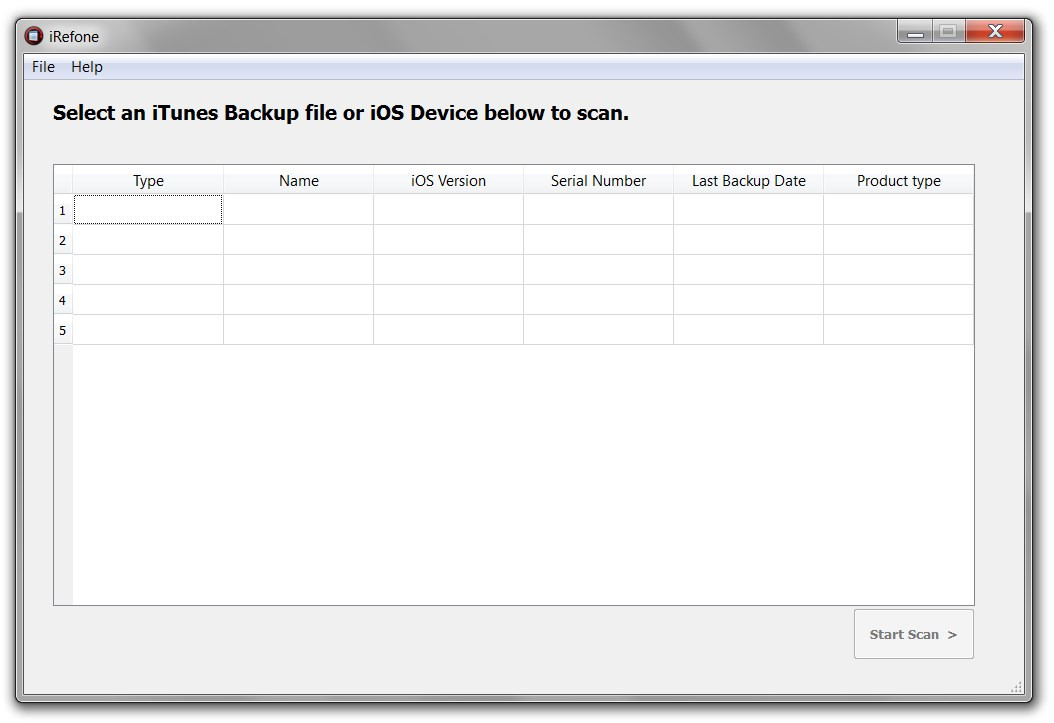
Task: Select row 3 header in the table
Action: point(63,270)
